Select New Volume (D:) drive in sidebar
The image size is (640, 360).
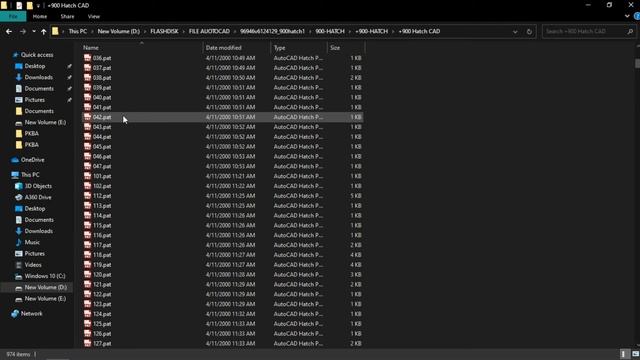pyautogui.click(x=45, y=287)
